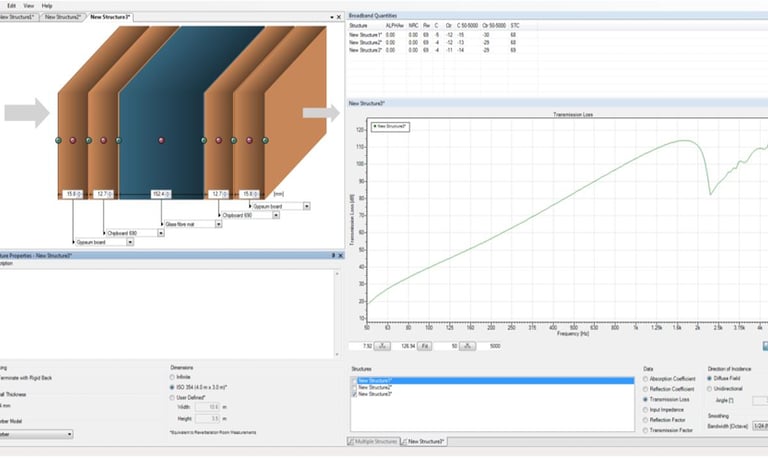This screenshot has width=768, height=458.
Task: Select the red node on the right chipboard layer
Action: pos(219,140)
